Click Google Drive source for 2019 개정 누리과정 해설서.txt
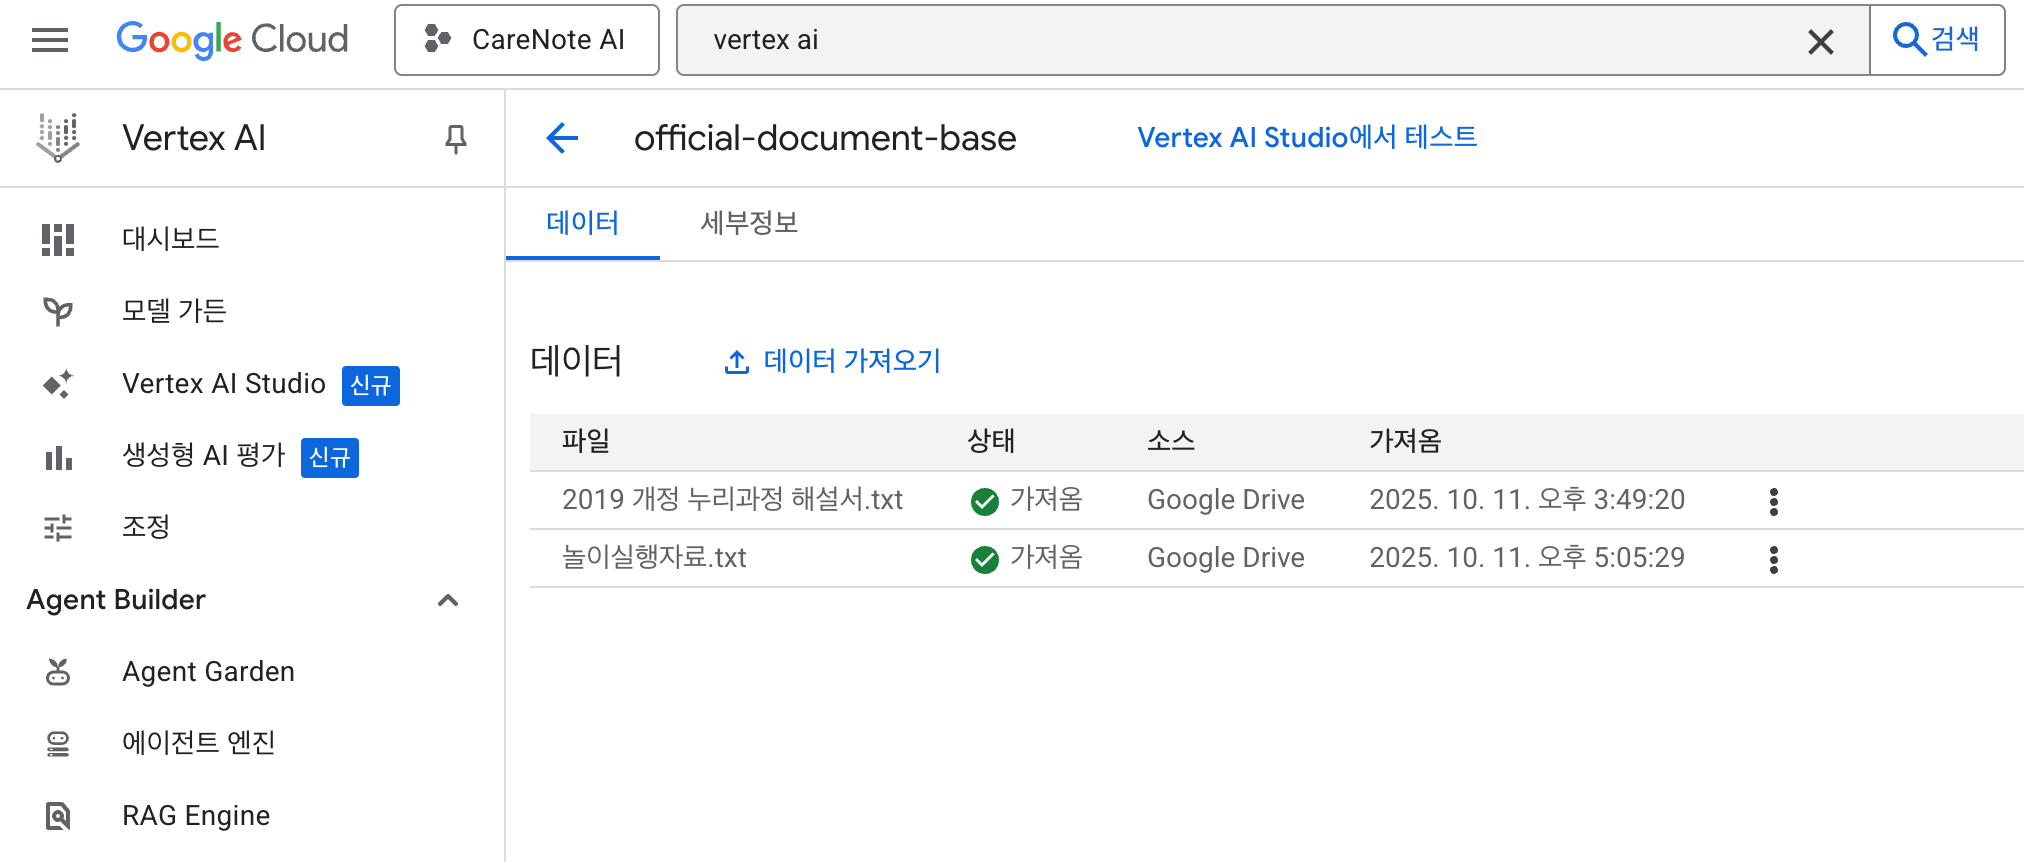The height and width of the screenshot is (862, 2024). point(1226,500)
